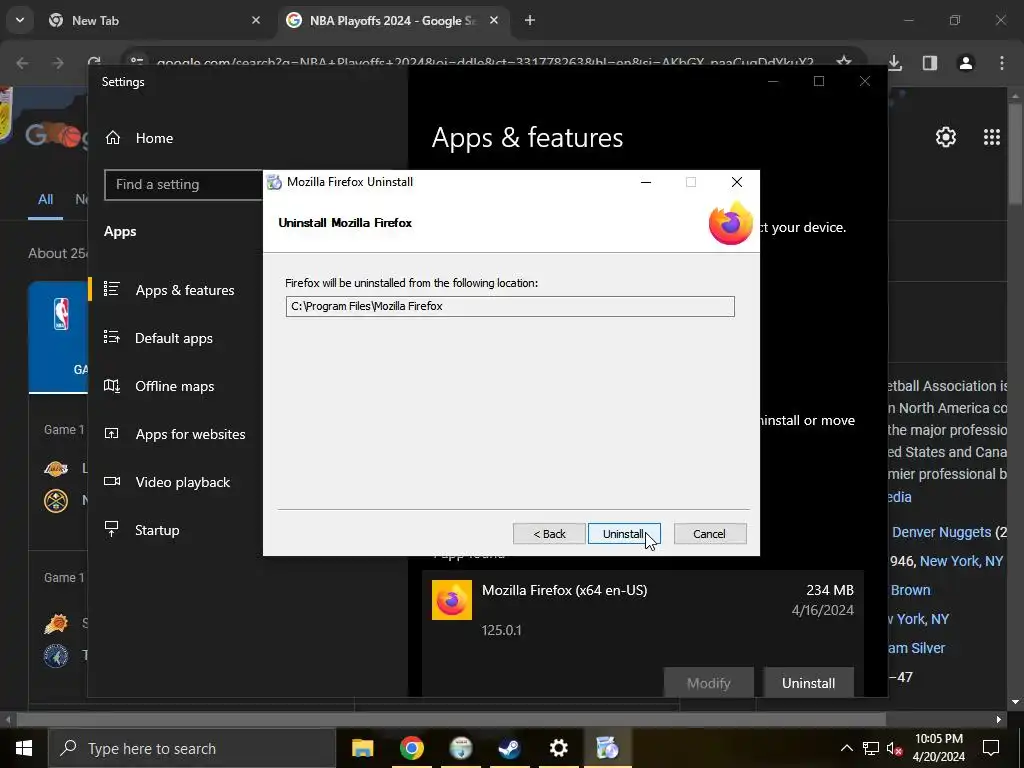Click the Back button in the uninstaller
Screen dimensions: 1024x768
549,534
